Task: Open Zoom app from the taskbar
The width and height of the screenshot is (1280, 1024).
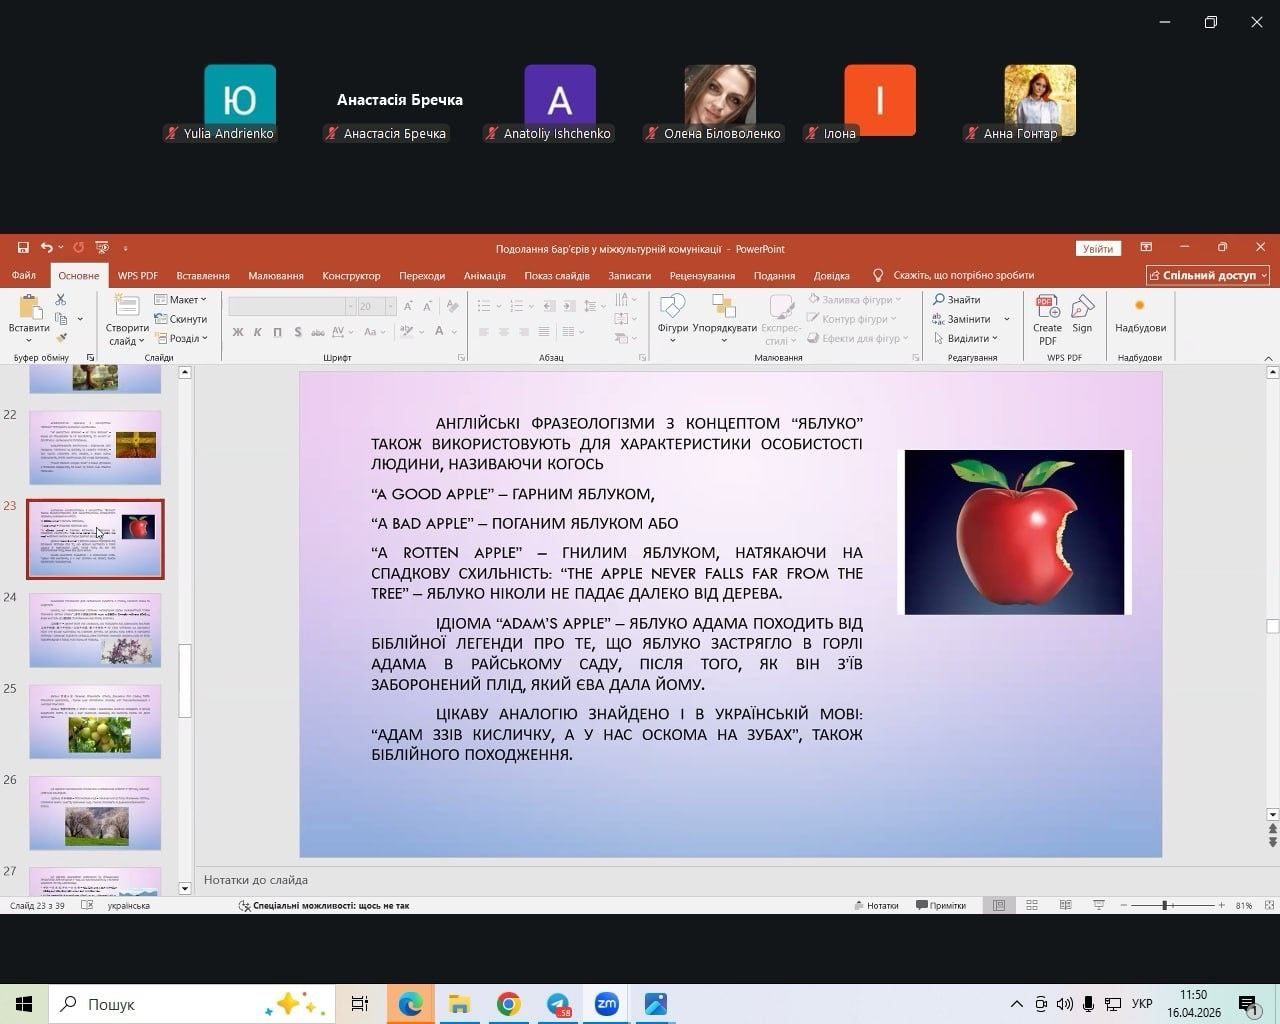Action: [x=606, y=1004]
